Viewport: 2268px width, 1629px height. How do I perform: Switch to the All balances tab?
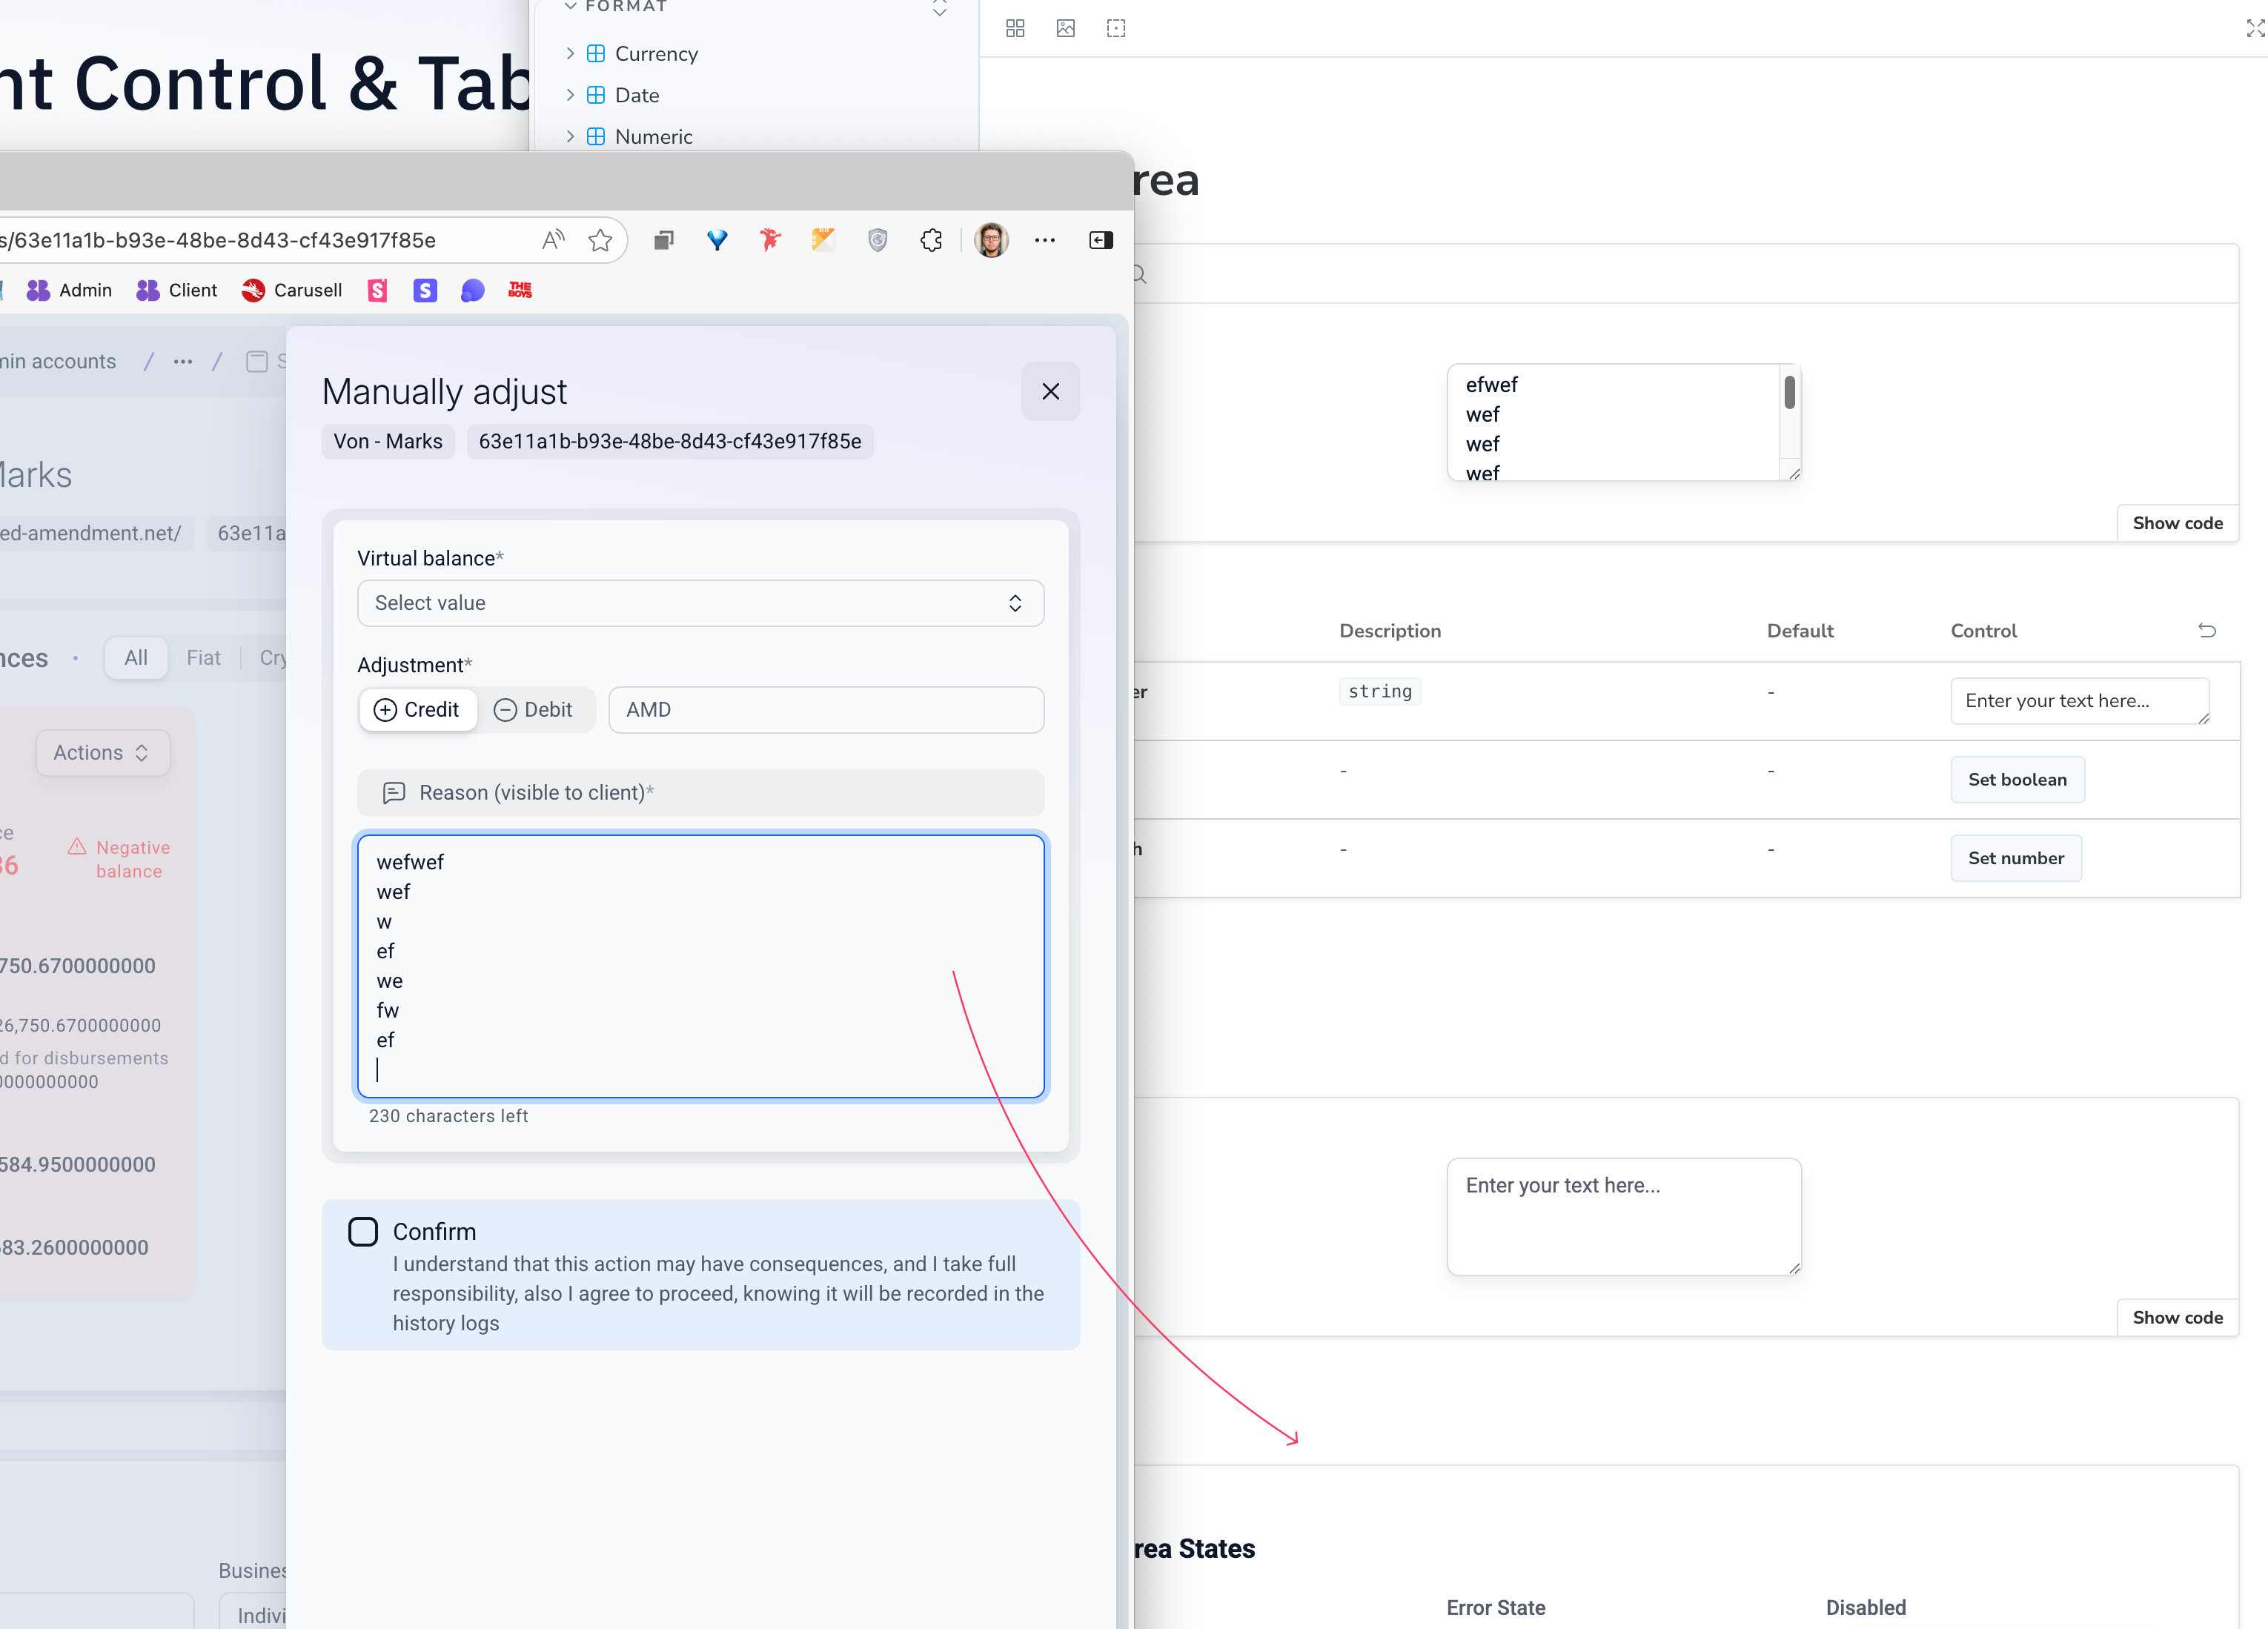[x=136, y=658]
